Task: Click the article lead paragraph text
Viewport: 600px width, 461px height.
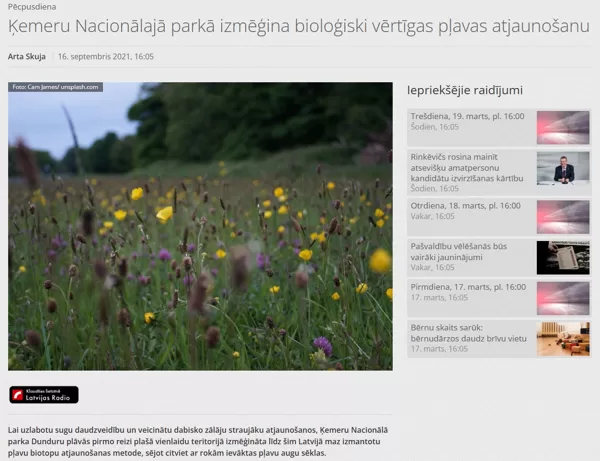Action: pyautogui.click(x=198, y=441)
